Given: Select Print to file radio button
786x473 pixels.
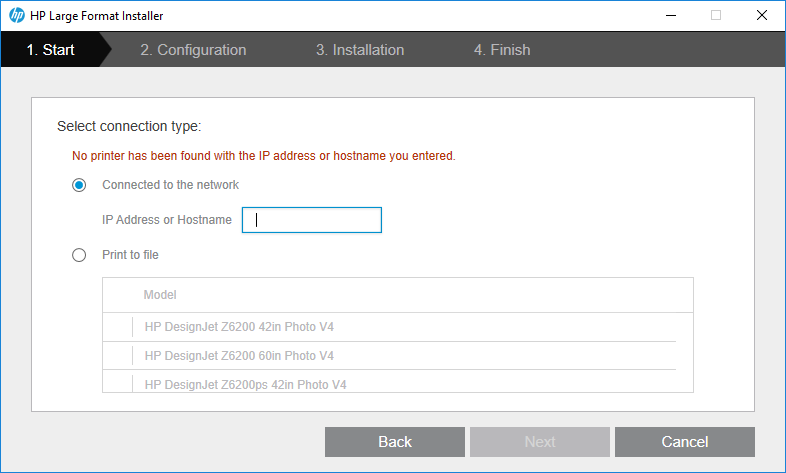Looking at the screenshot, I should click(79, 255).
